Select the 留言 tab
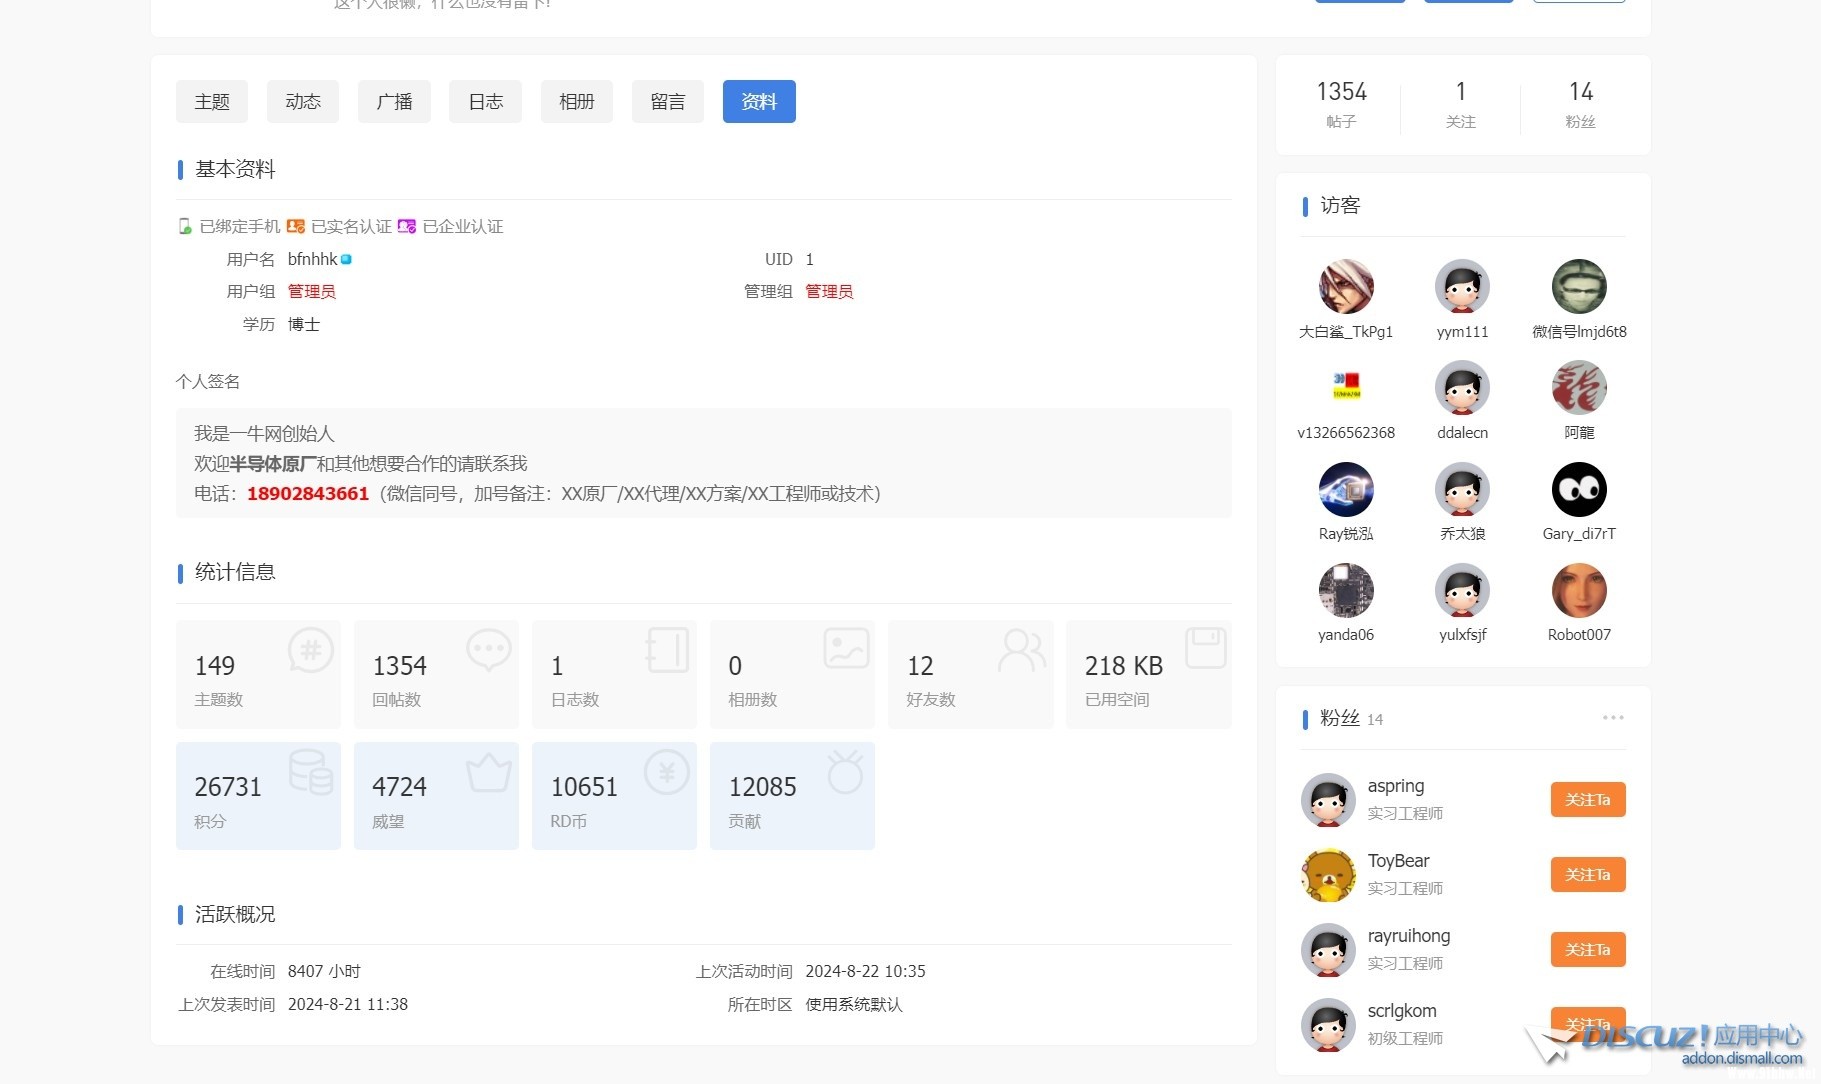The width and height of the screenshot is (1821, 1084). point(667,102)
